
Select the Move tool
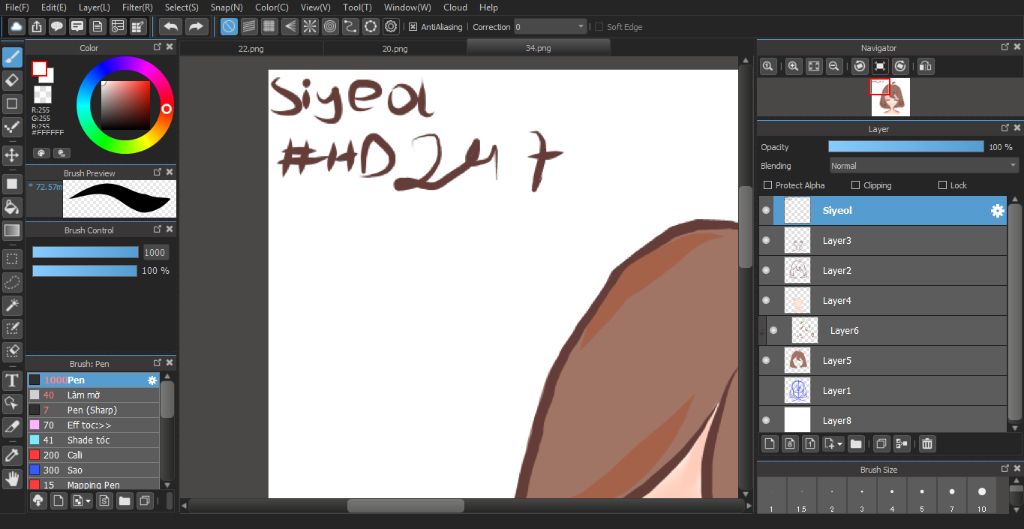coord(12,155)
